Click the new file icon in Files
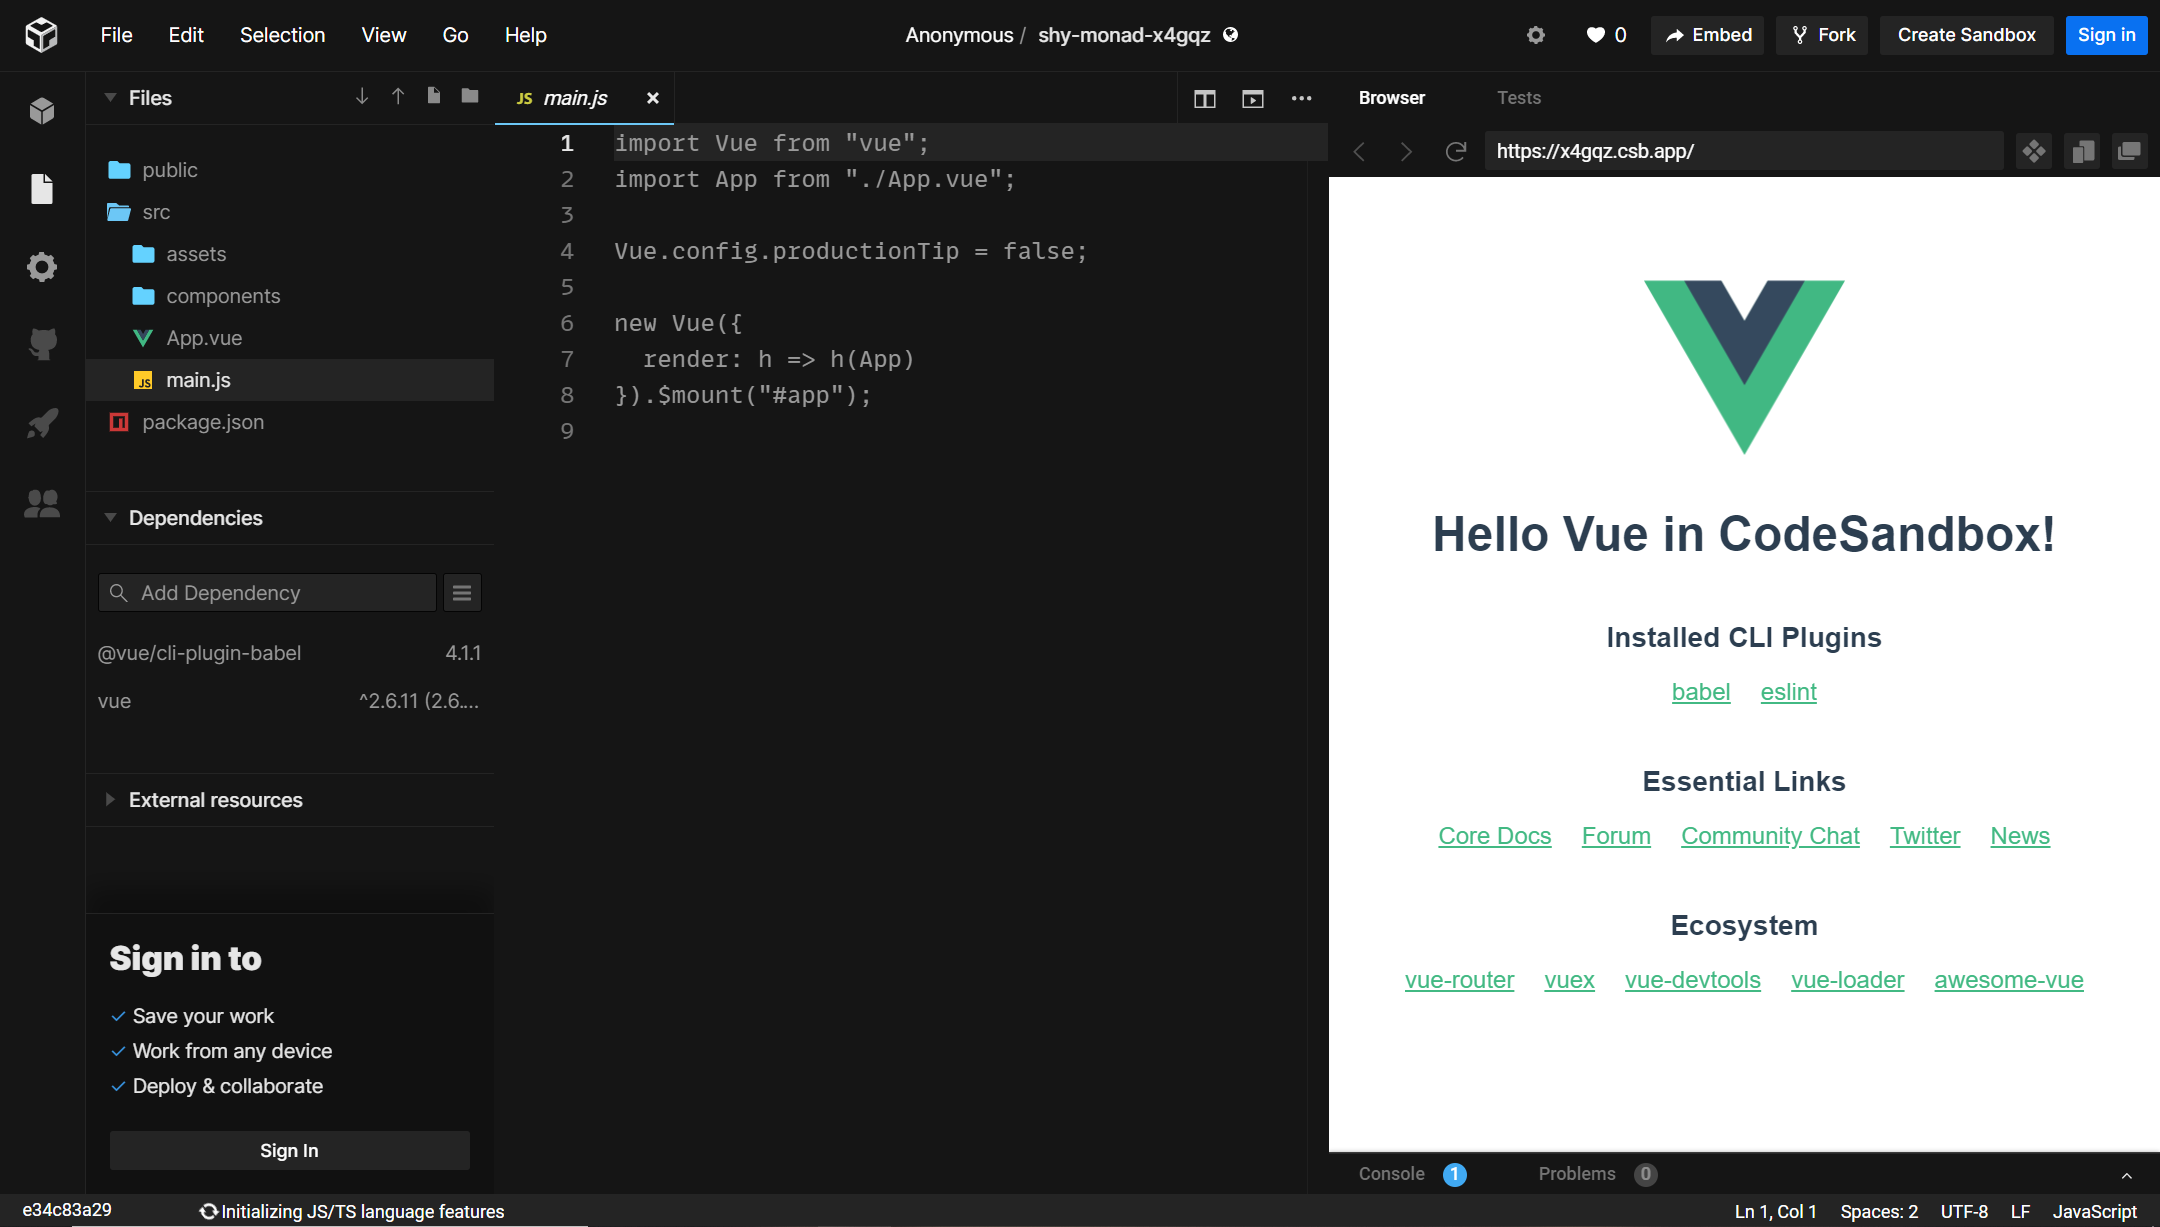2160x1227 pixels. [433, 96]
